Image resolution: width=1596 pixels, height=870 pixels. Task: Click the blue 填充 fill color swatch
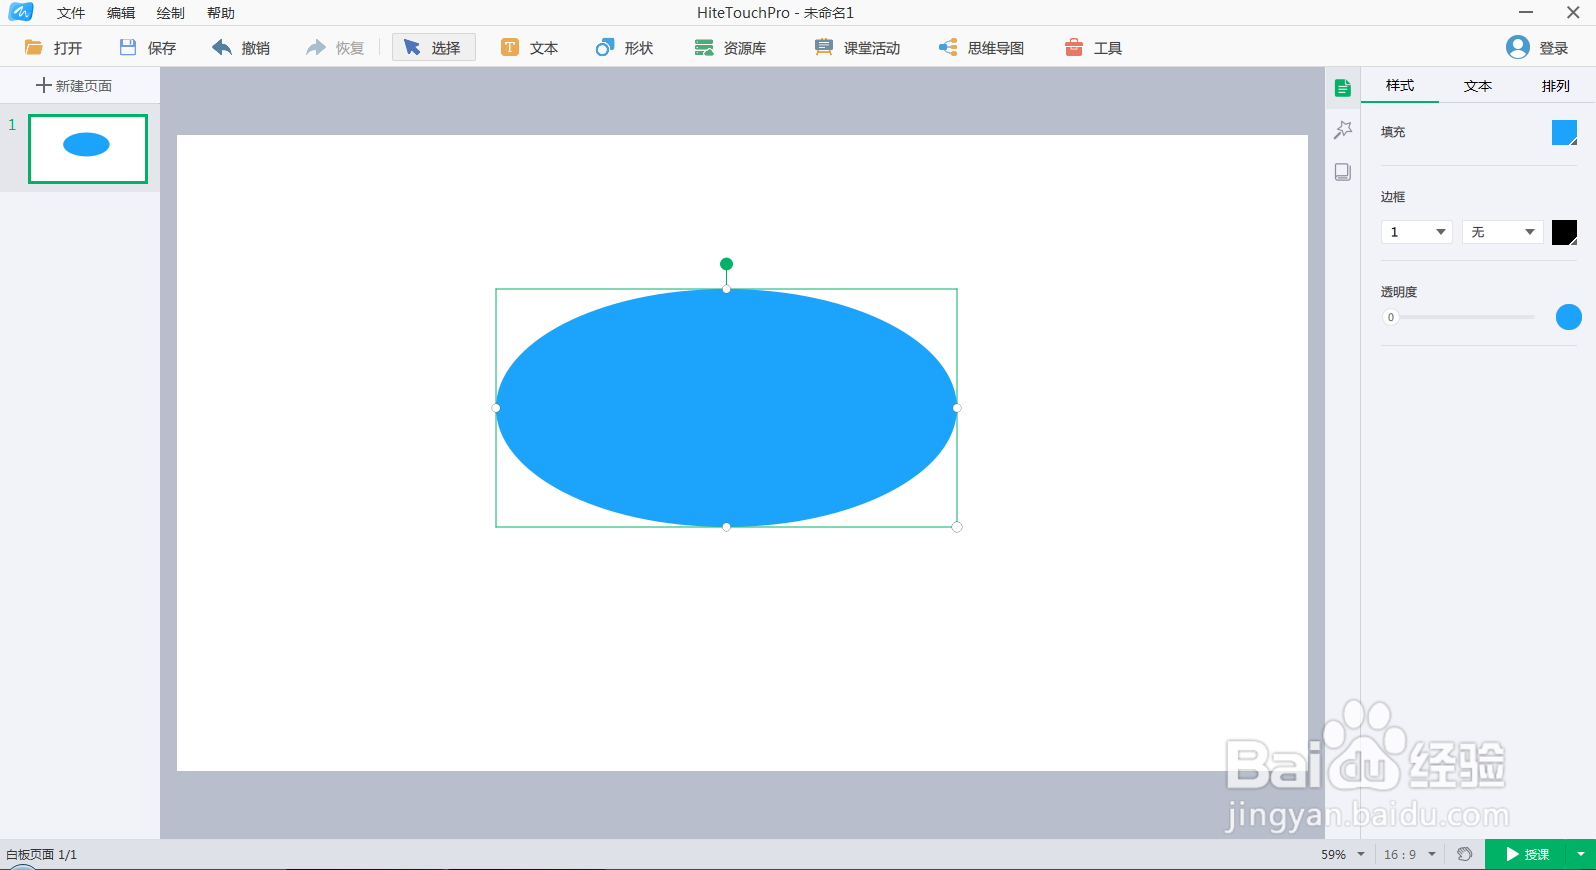(1564, 132)
